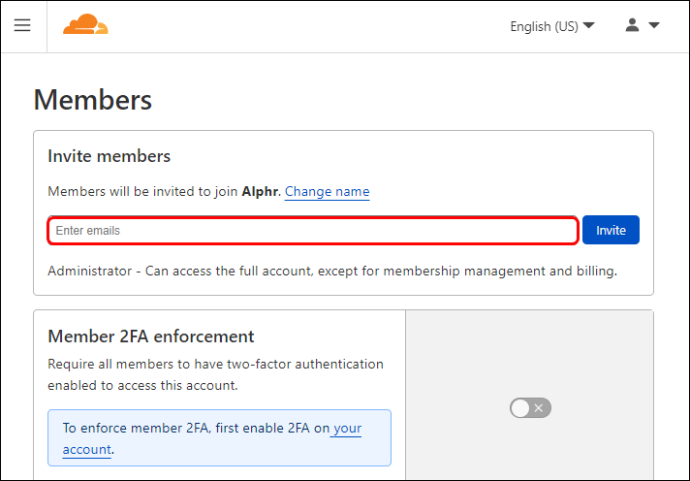Expand the arrow beside English (US)
690x481 pixels.
tap(589, 26)
